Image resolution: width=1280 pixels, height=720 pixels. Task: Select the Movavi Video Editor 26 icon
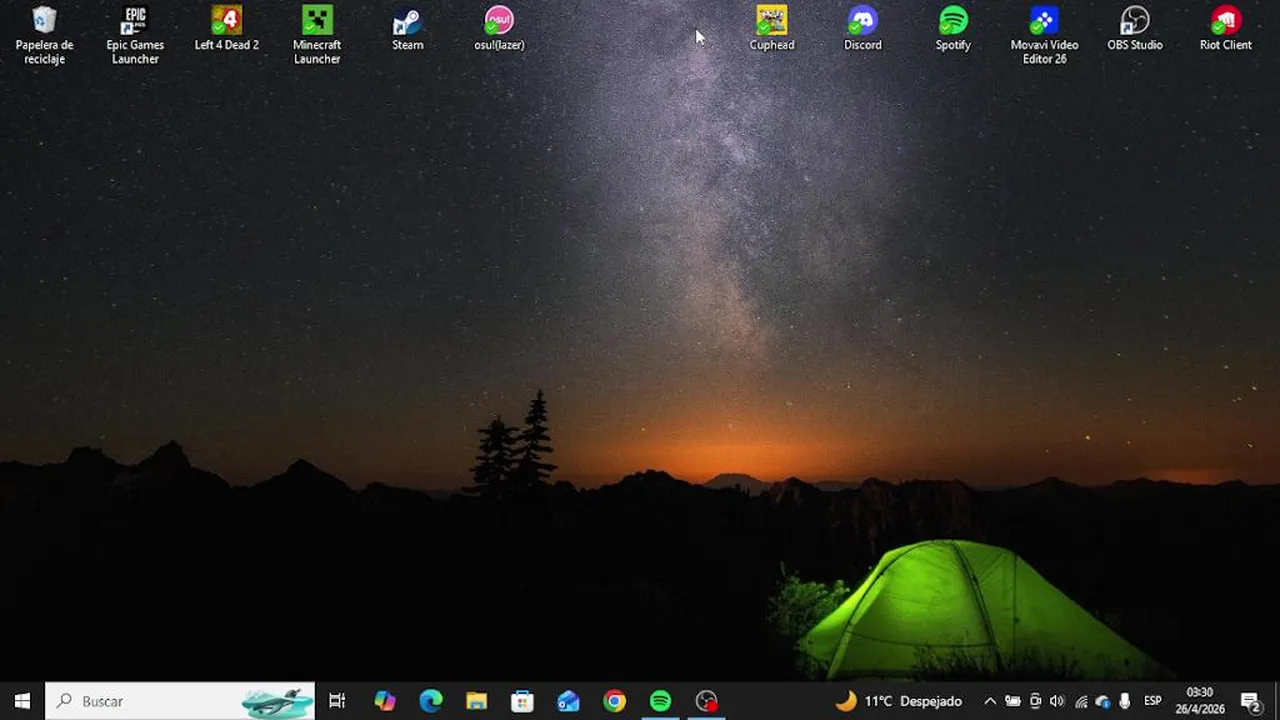coord(1044,35)
